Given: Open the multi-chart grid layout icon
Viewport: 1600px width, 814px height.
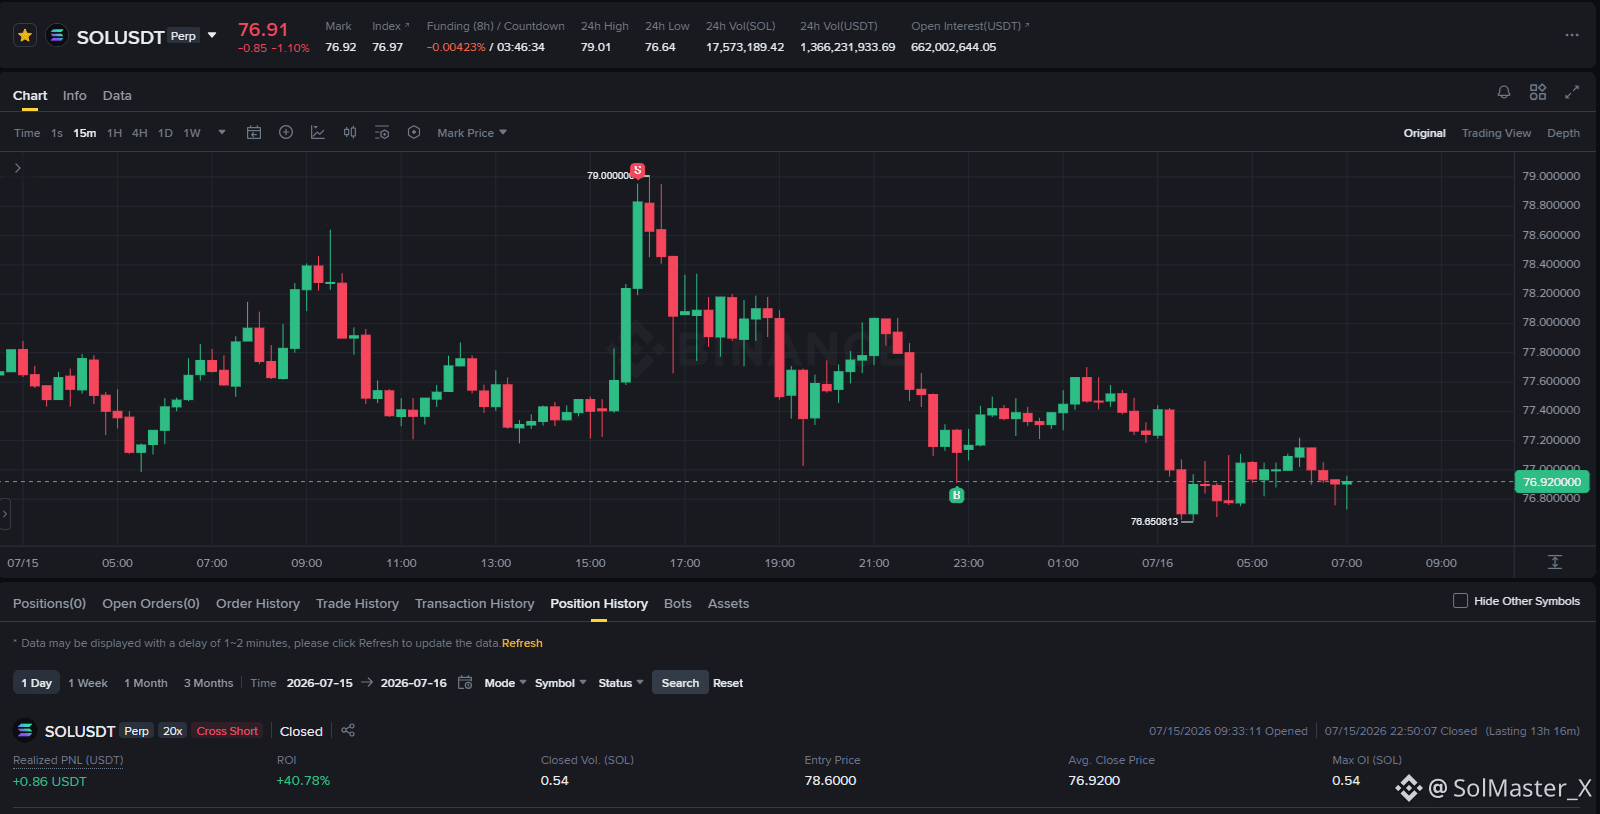Looking at the screenshot, I should [1538, 92].
